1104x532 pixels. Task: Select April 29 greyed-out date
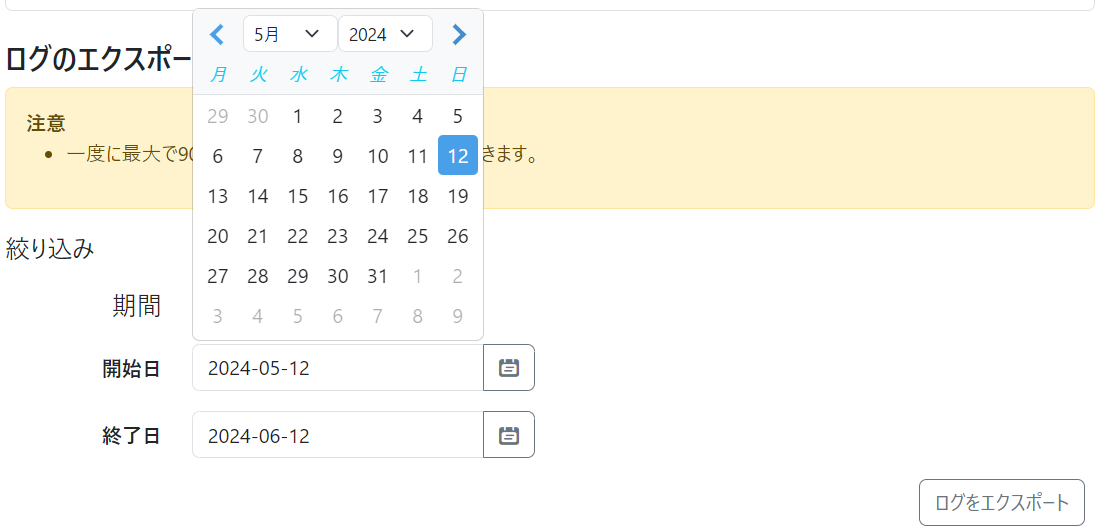(x=218, y=116)
